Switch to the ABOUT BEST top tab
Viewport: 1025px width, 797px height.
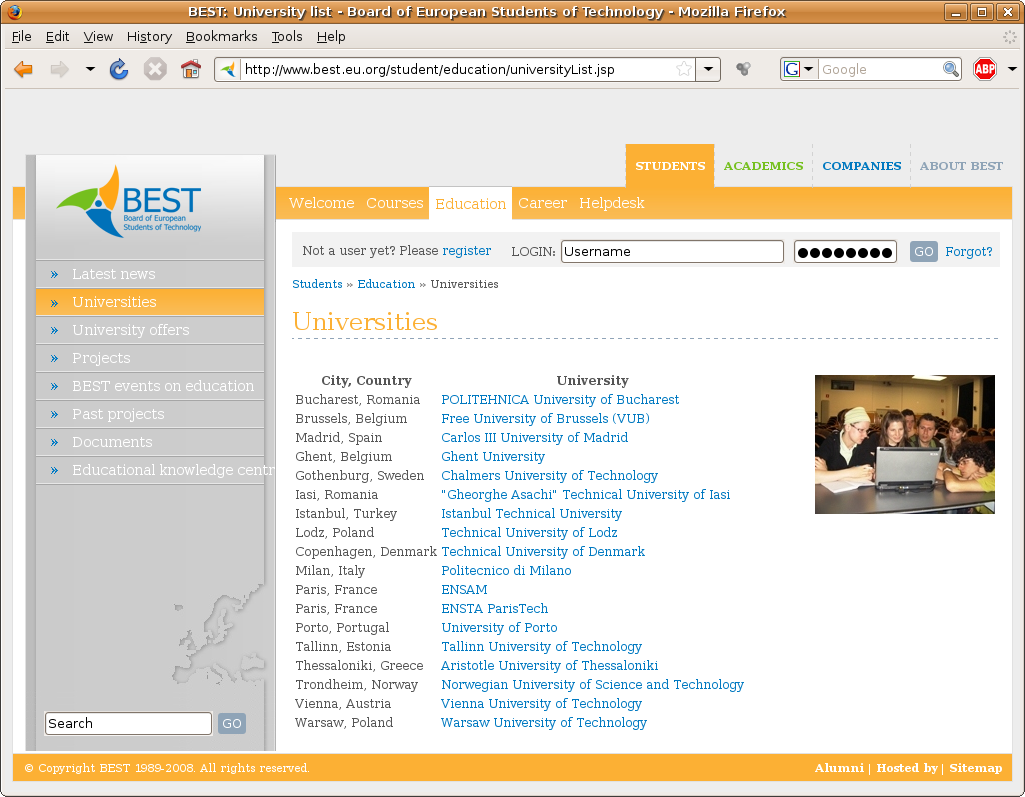pos(961,166)
